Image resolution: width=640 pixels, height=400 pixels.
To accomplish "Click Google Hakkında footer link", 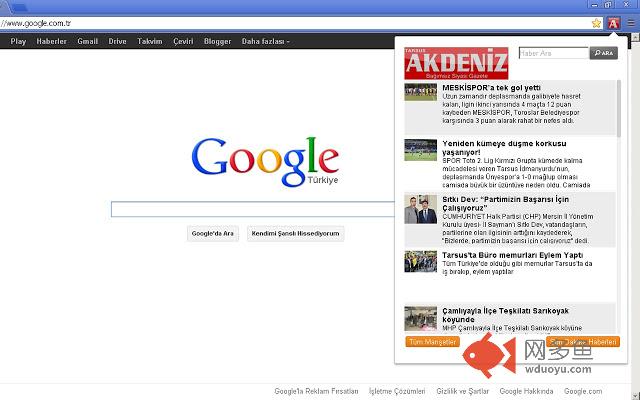I will pyautogui.click(x=526, y=391).
